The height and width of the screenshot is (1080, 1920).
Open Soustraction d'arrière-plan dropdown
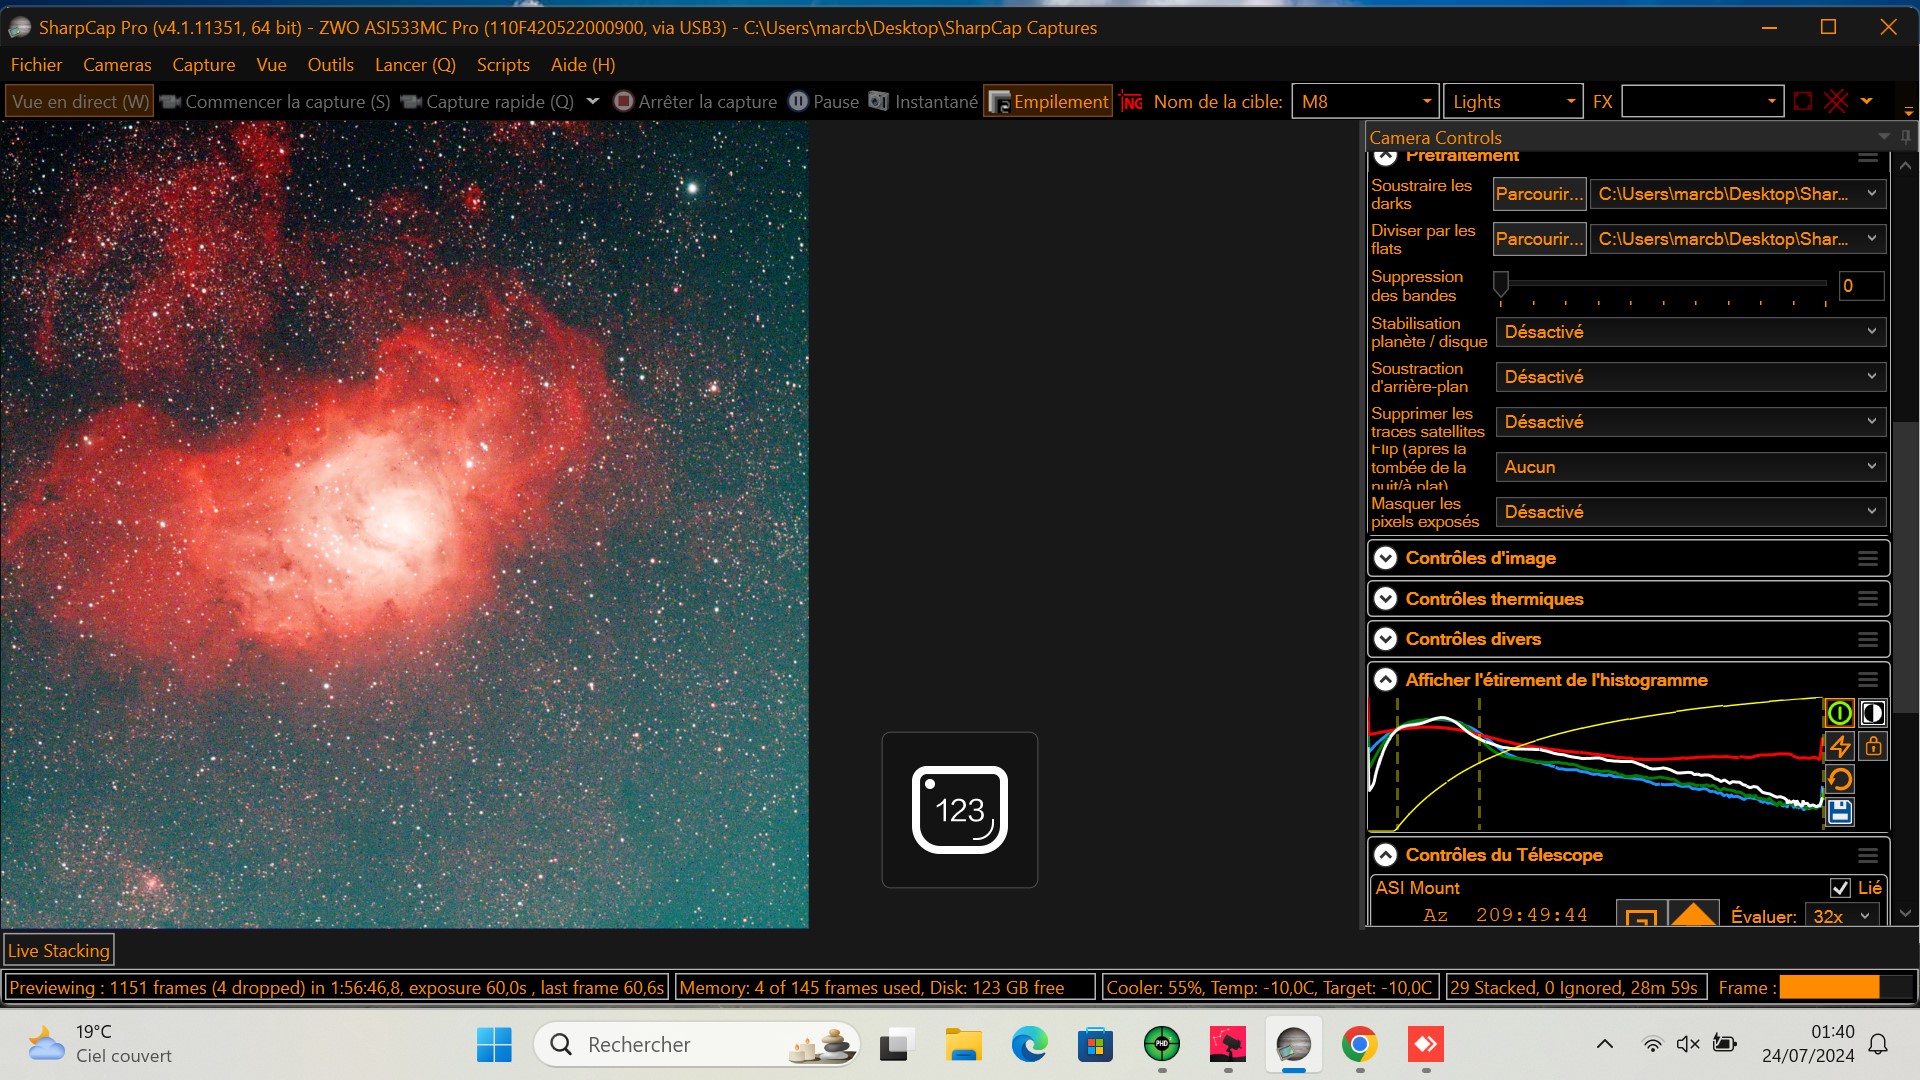pyautogui.click(x=1690, y=377)
